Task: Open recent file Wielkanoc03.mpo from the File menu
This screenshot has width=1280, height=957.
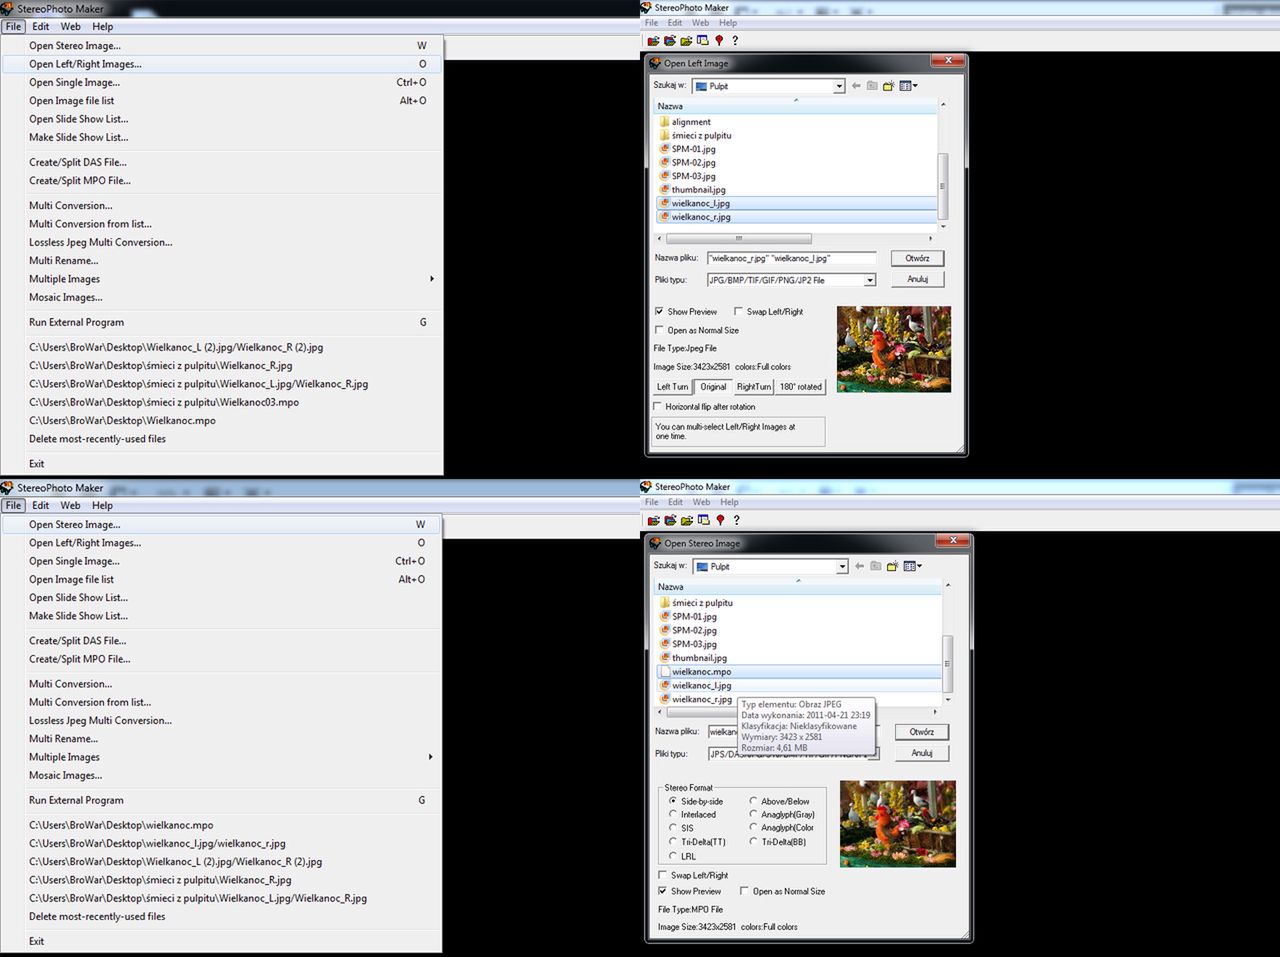Action: (x=164, y=402)
